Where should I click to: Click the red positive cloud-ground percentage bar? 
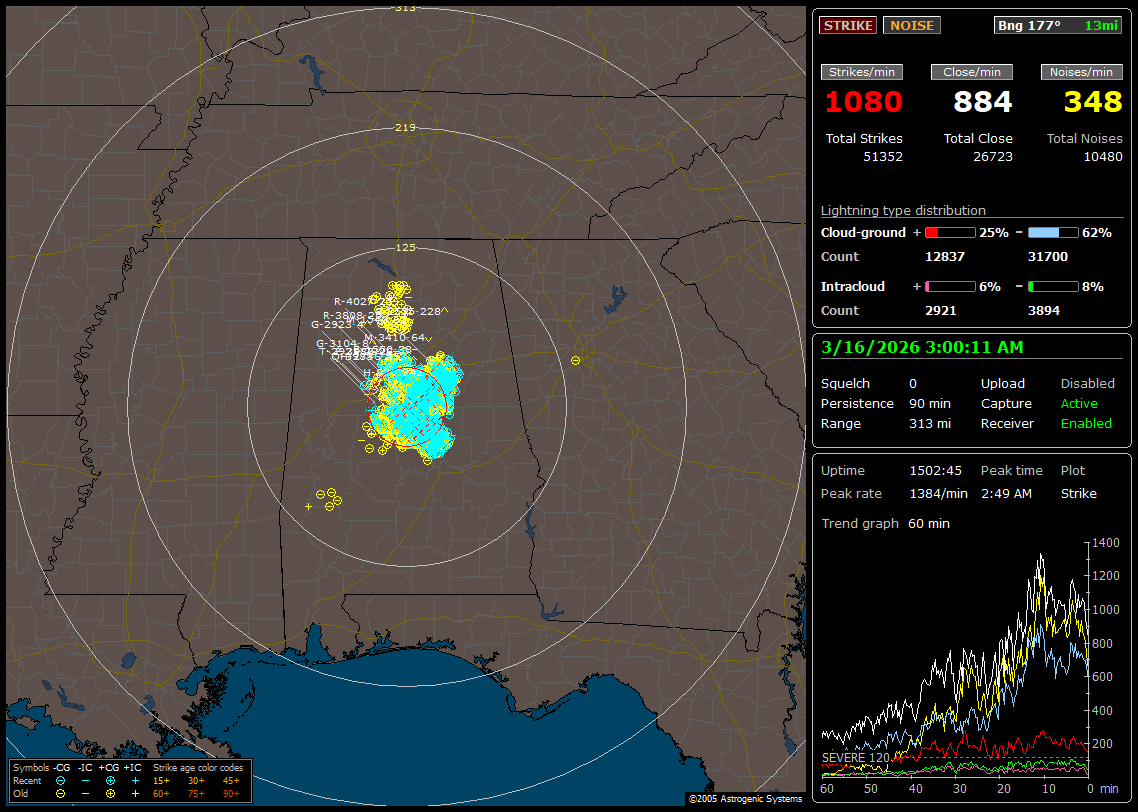(949, 233)
